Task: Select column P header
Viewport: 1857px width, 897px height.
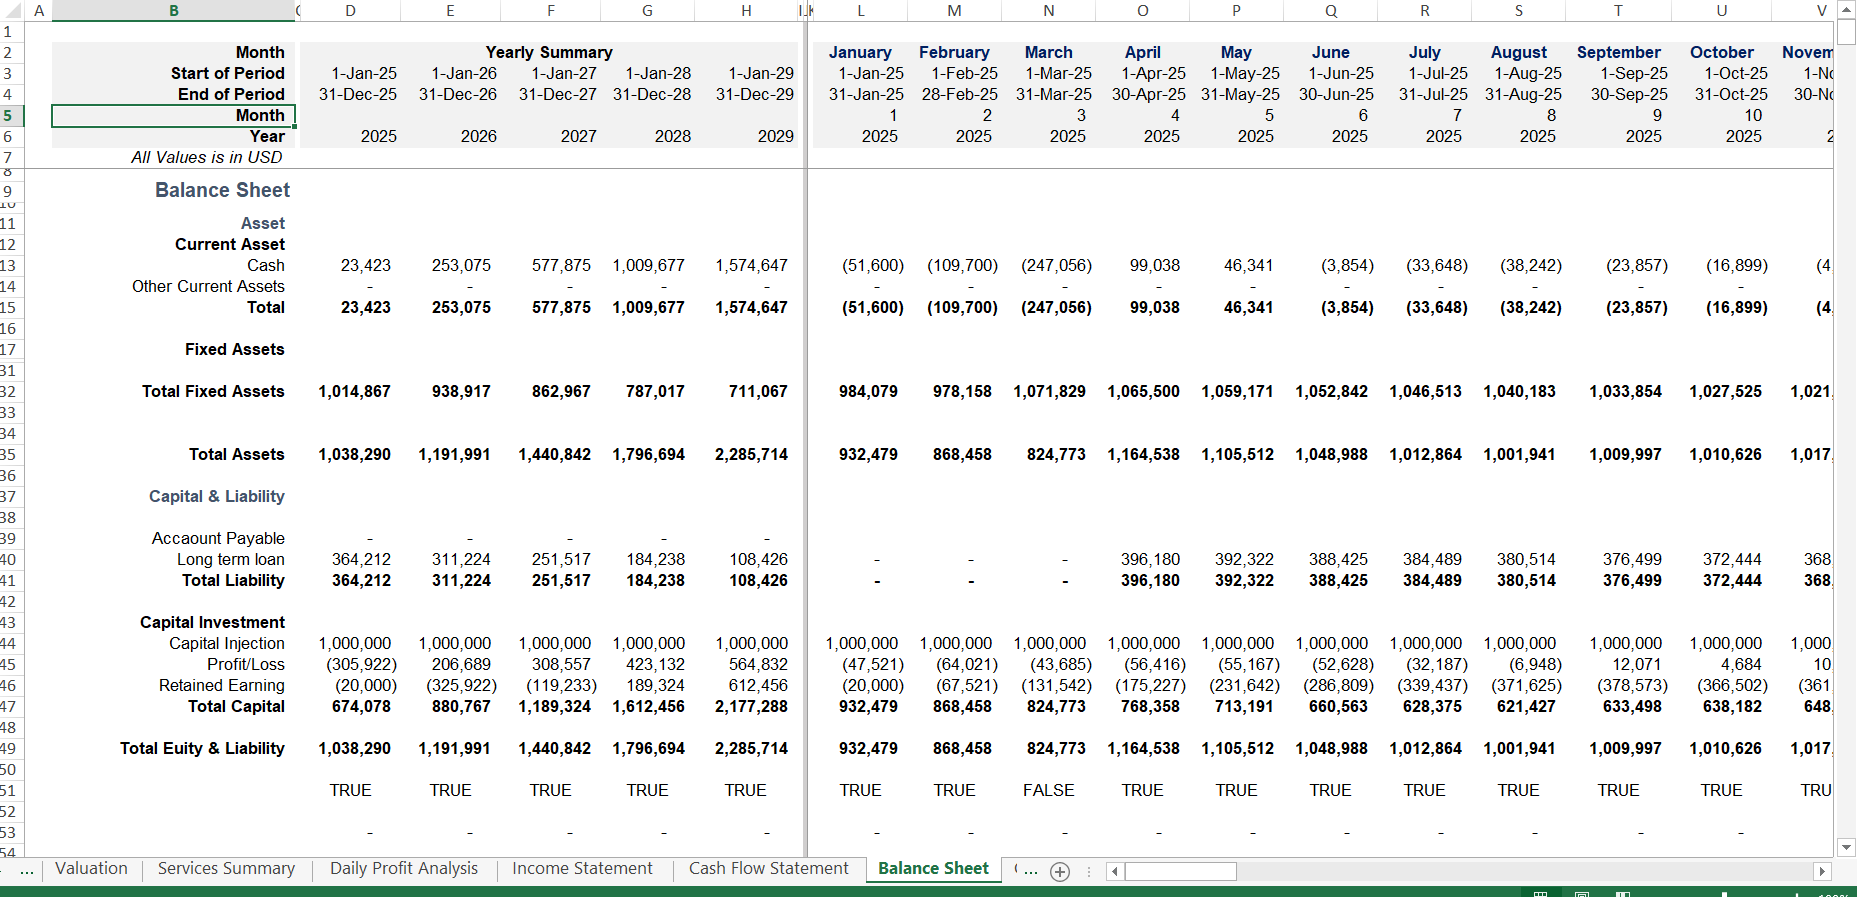Action: click(x=1236, y=11)
